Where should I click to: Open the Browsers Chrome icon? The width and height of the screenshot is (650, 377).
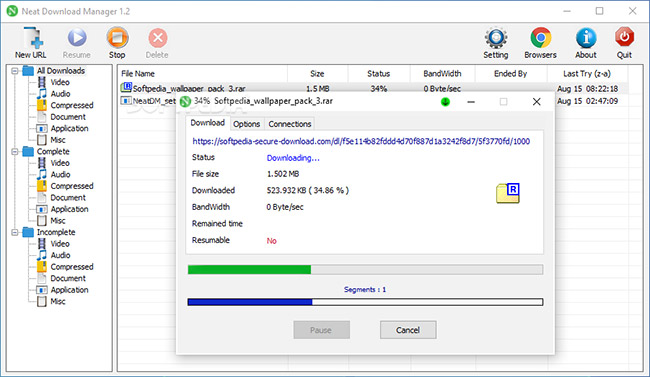click(541, 38)
